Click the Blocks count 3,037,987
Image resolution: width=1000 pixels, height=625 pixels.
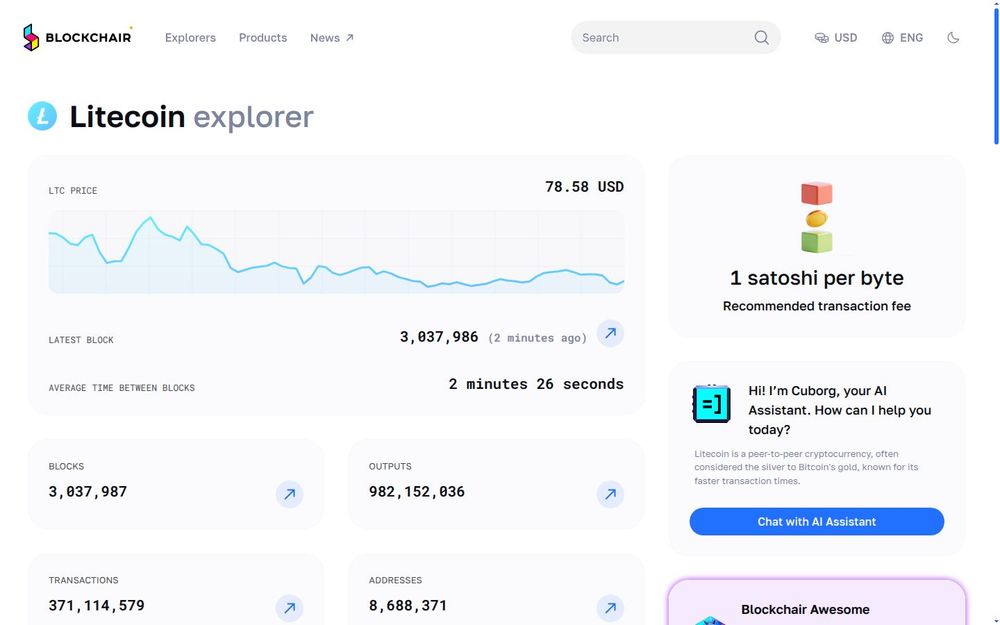88,492
